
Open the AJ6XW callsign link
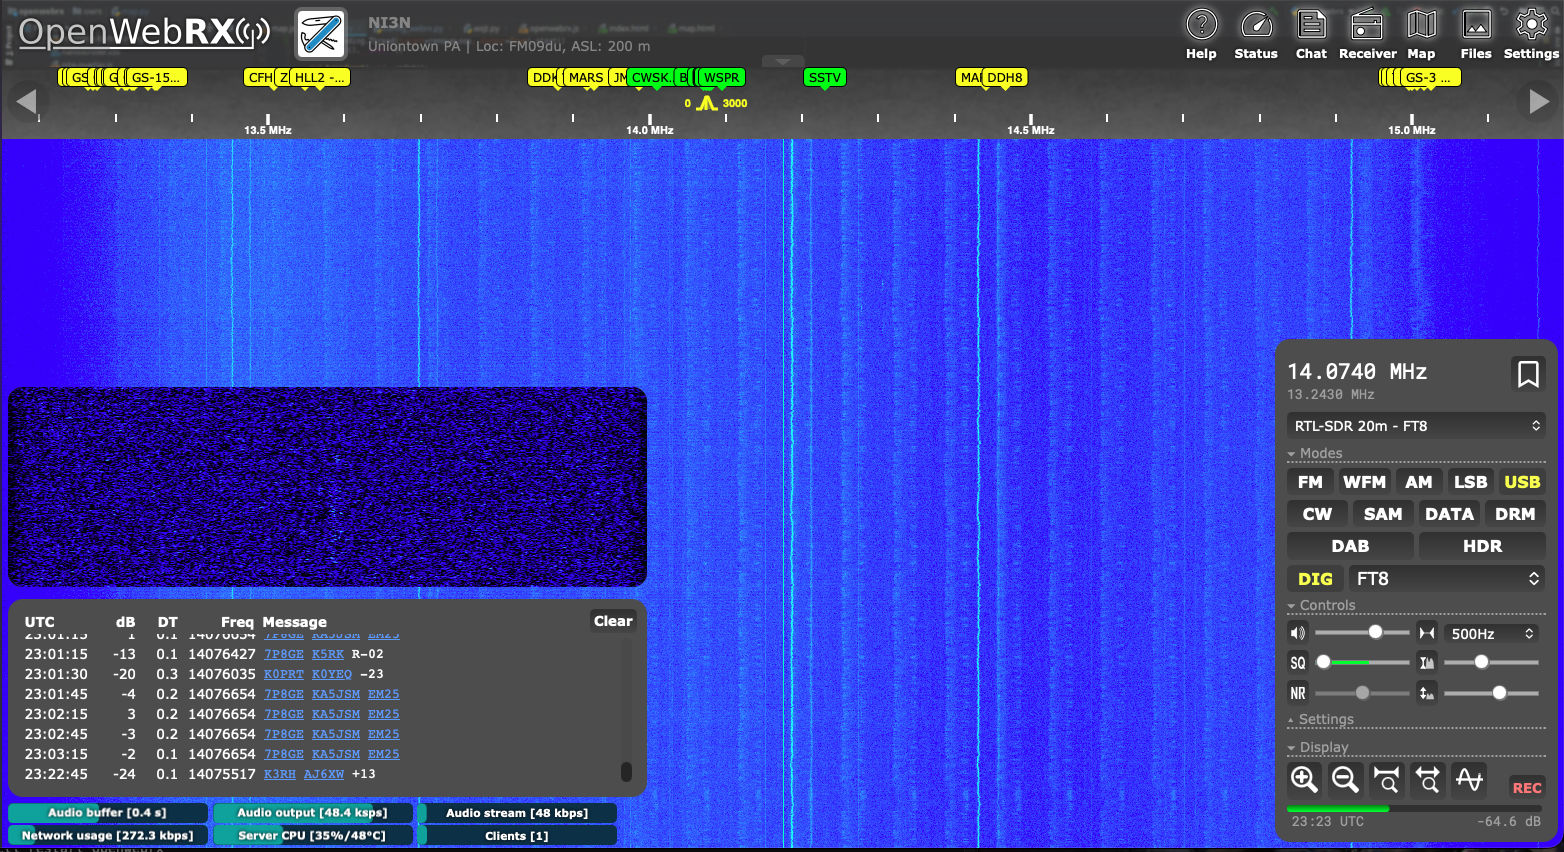tap(324, 774)
